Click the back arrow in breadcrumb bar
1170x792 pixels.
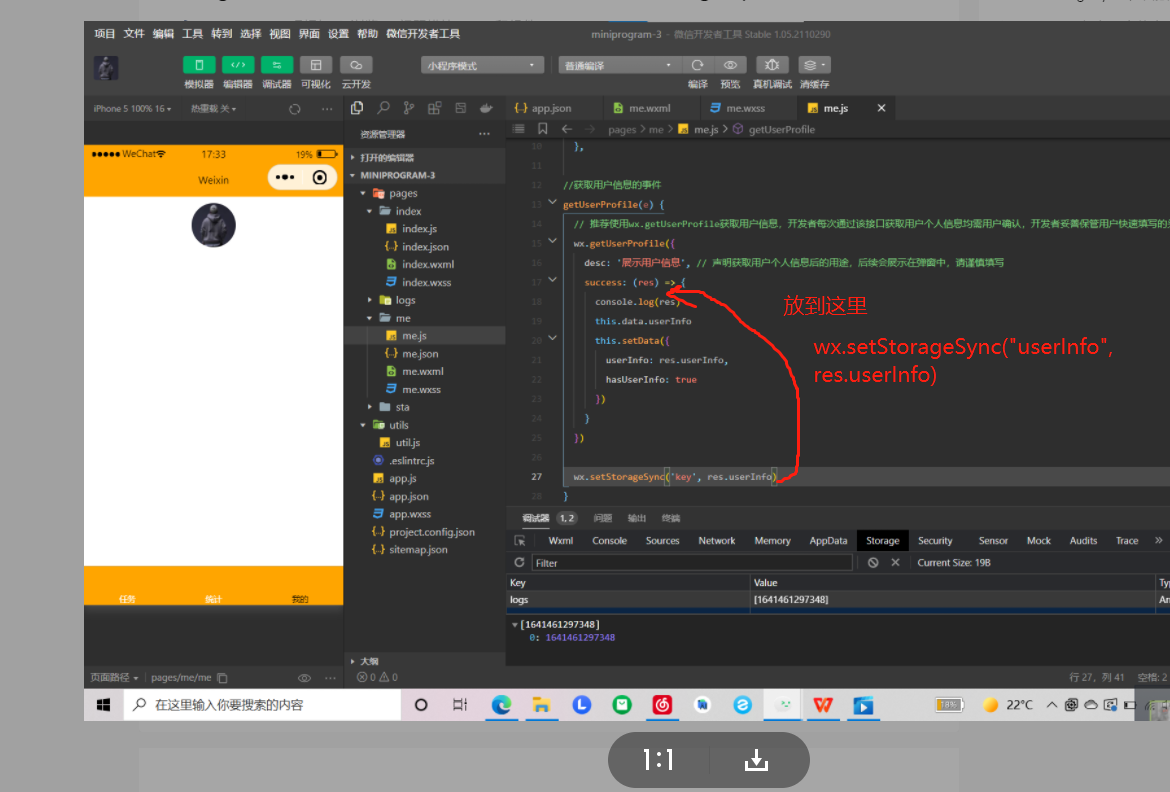coord(567,129)
